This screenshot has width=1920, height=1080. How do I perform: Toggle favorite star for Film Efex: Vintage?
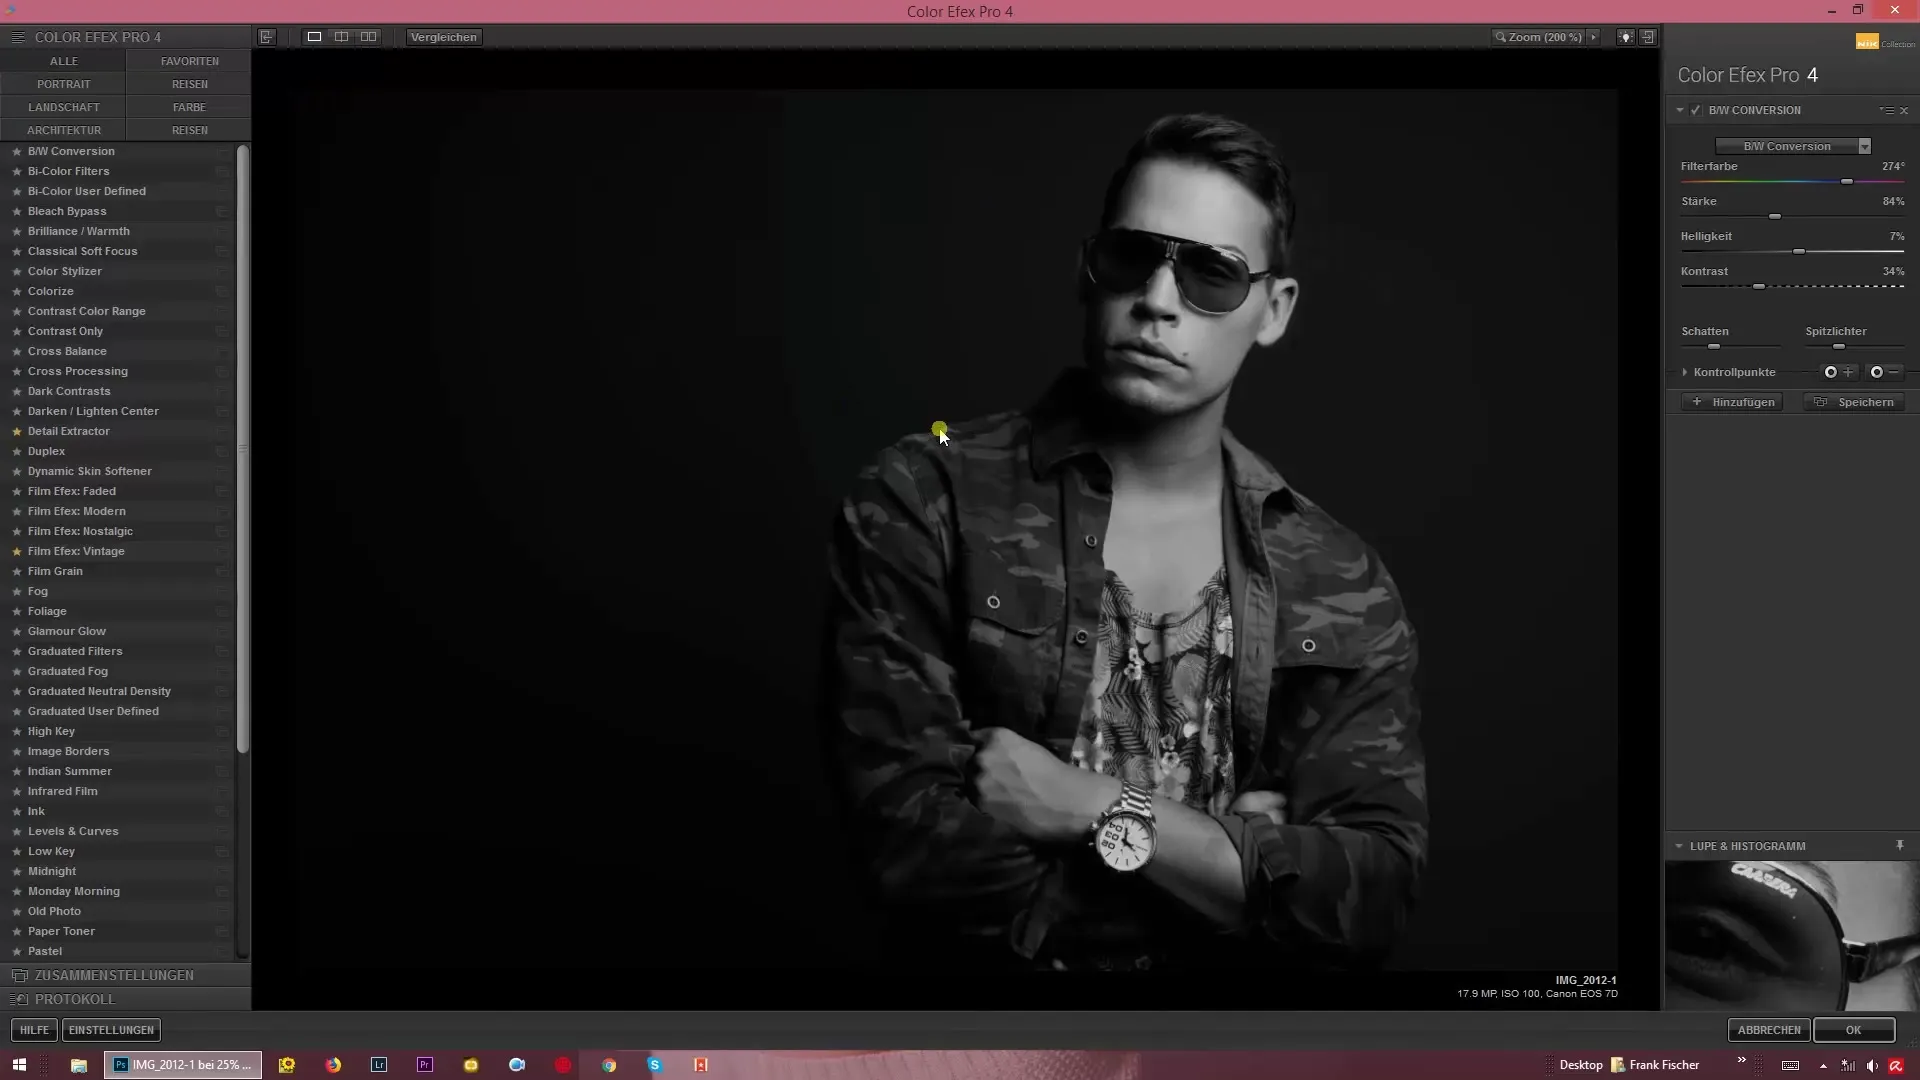pyautogui.click(x=16, y=551)
